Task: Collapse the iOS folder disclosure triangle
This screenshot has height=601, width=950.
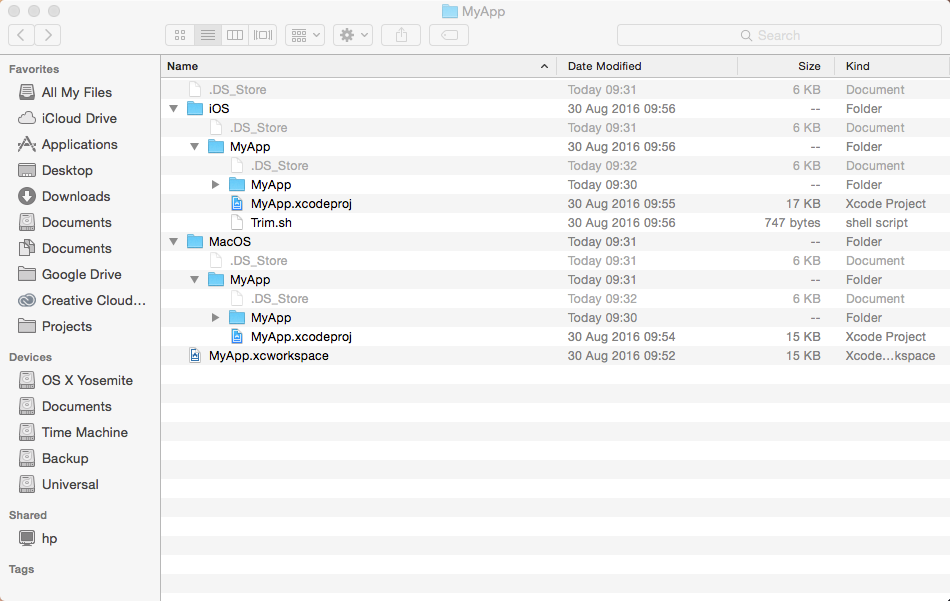Action: [x=174, y=108]
